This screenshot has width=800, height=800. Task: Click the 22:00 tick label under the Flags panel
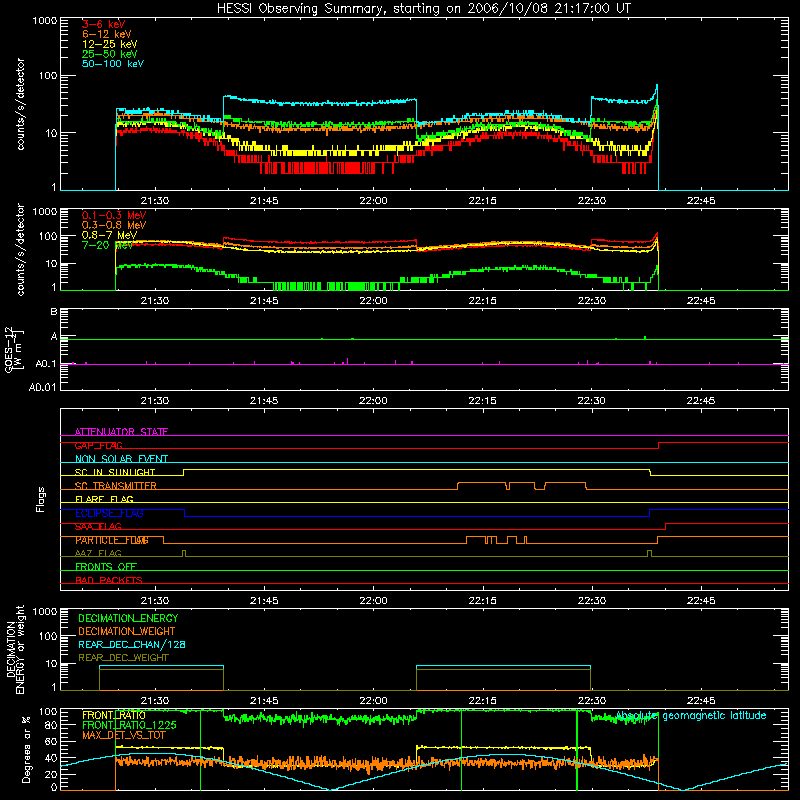[x=373, y=601]
